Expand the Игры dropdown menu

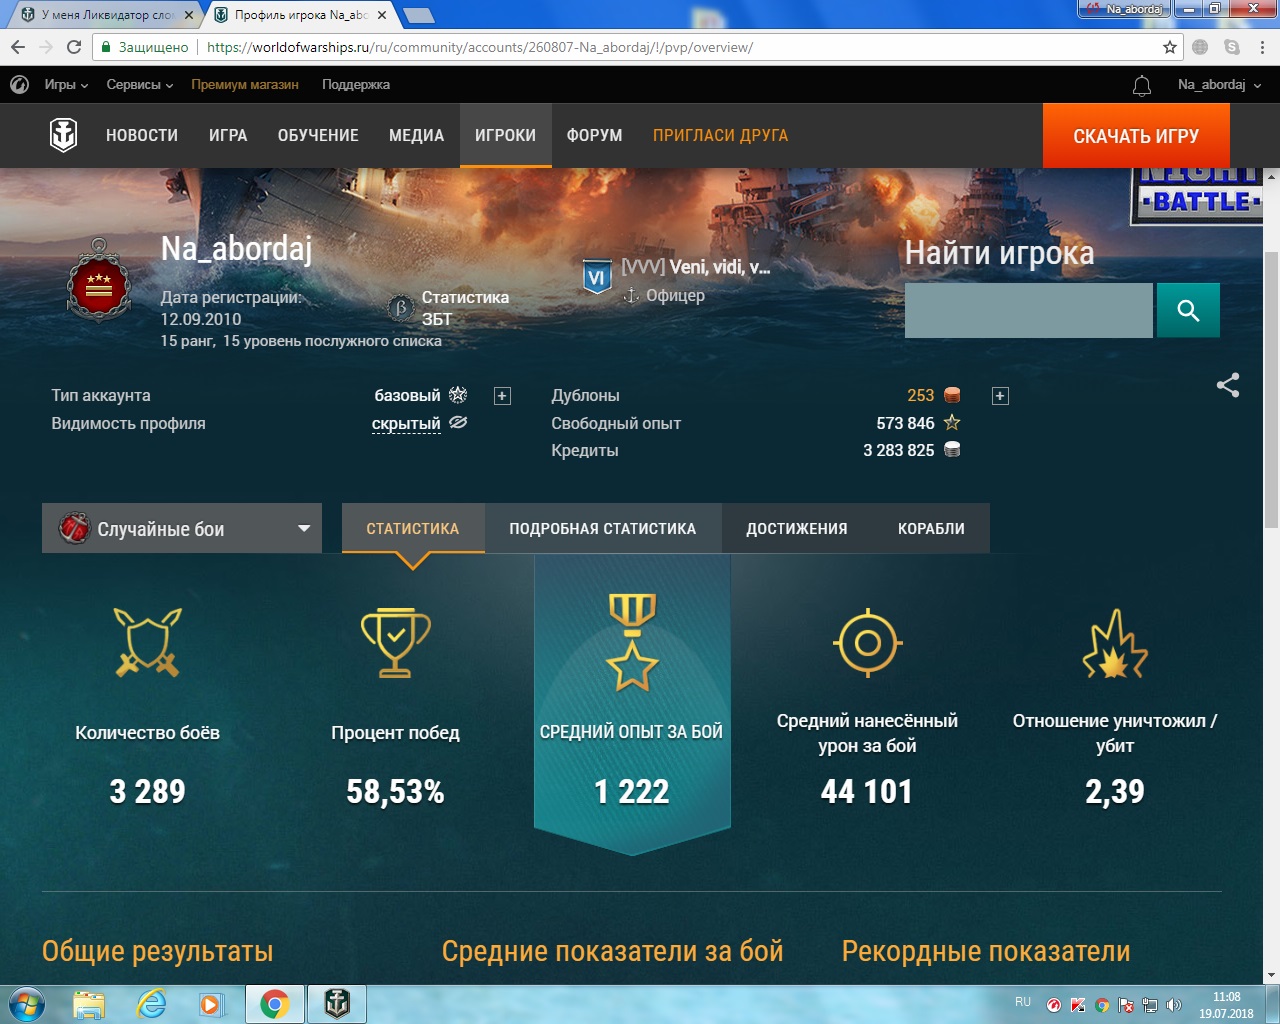tap(66, 85)
